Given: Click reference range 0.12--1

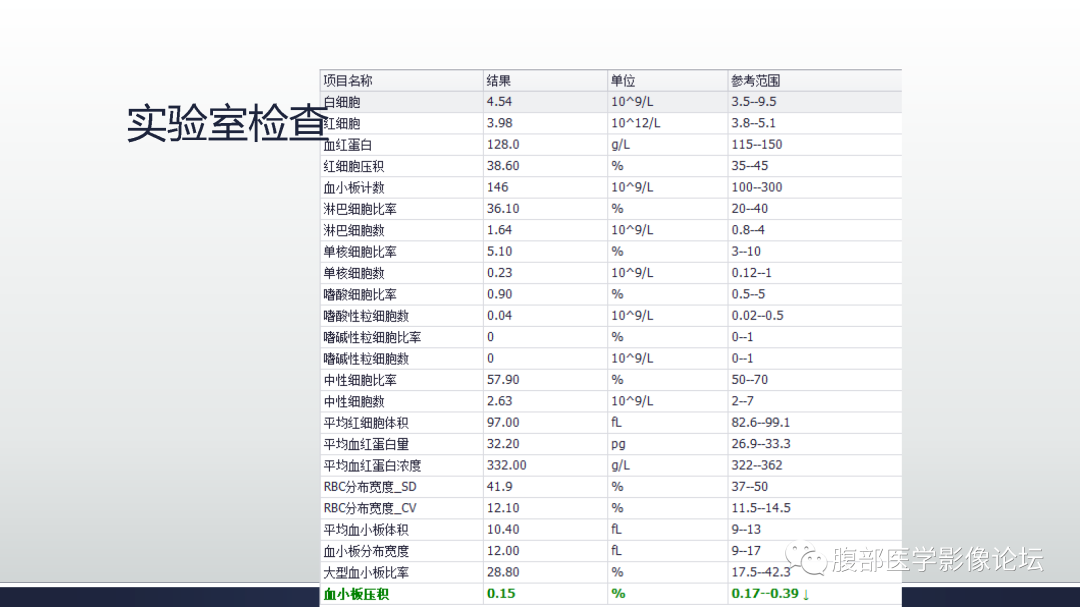Looking at the screenshot, I should pos(751,273).
